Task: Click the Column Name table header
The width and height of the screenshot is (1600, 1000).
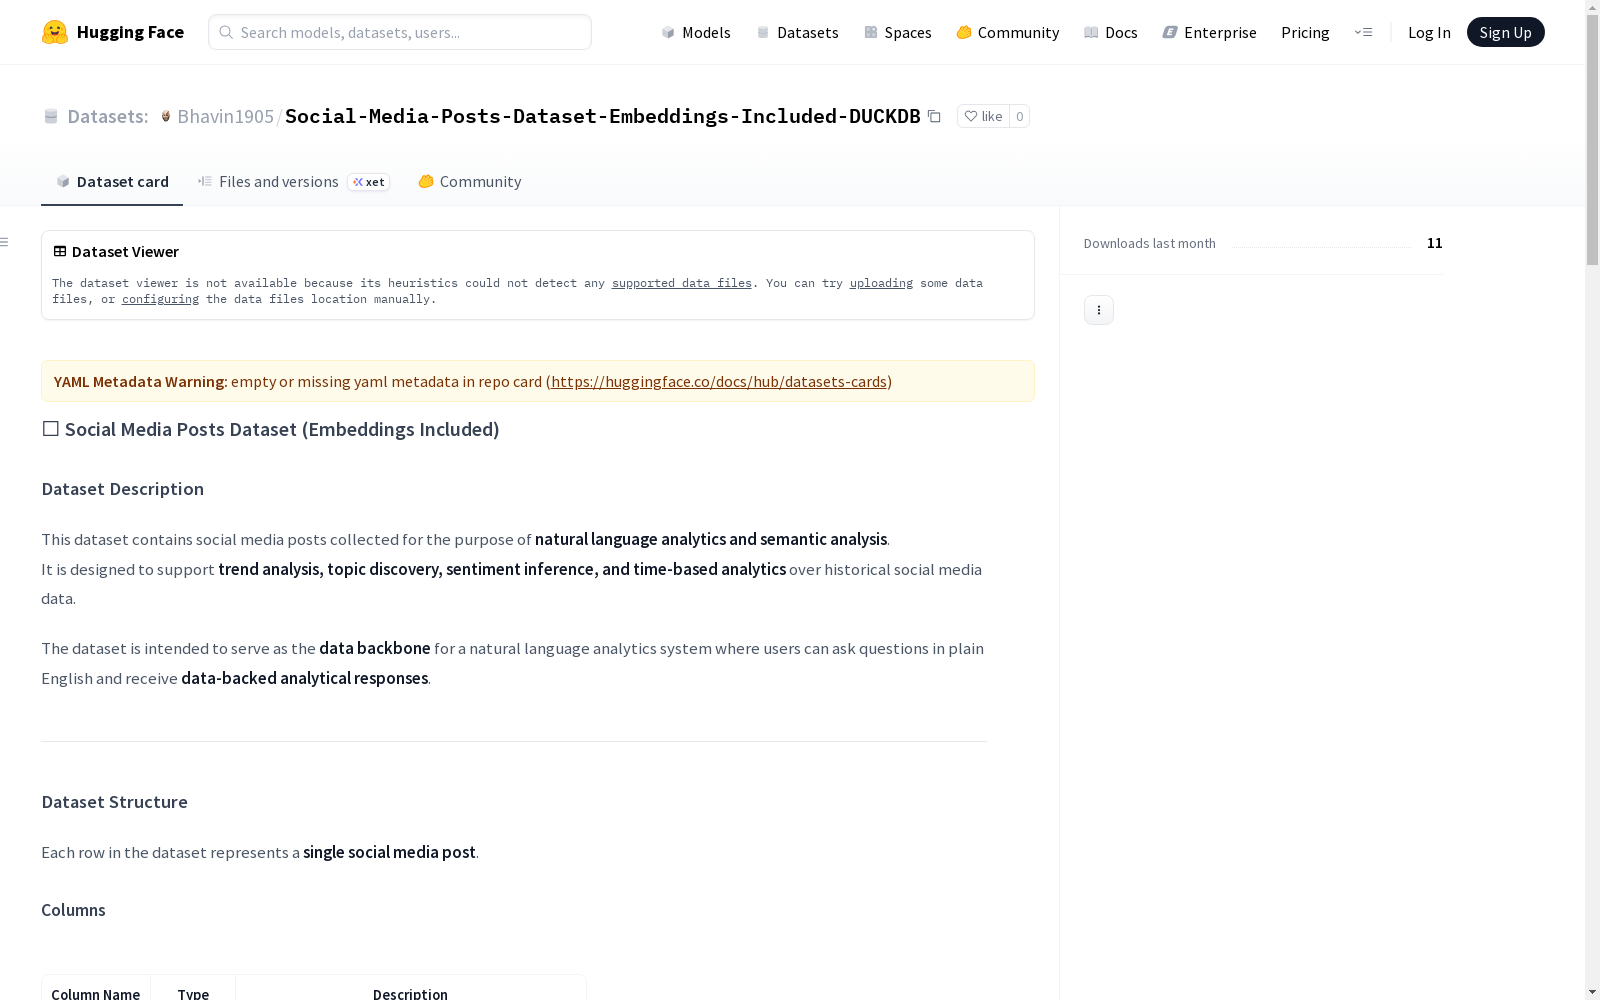Action: coord(95,993)
